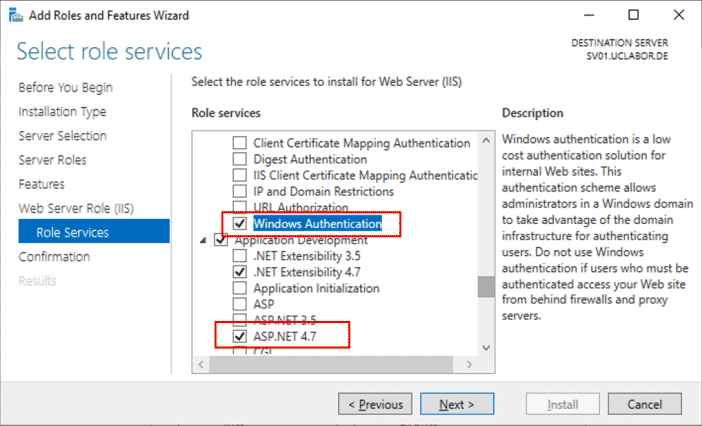Check Client Certificate Mapping Authentication box

[239, 143]
